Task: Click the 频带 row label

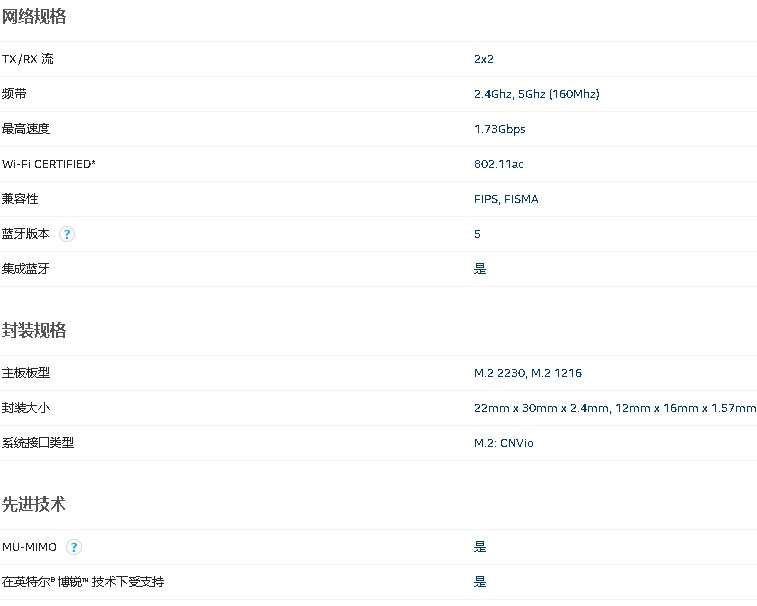Action: point(14,94)
